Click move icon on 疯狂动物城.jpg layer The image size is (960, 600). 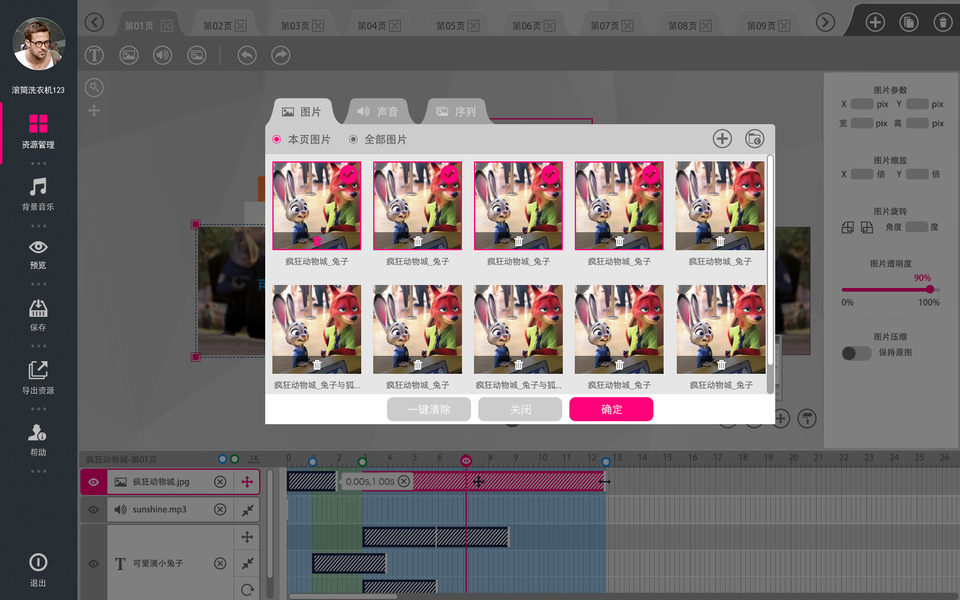pos(247,482)
